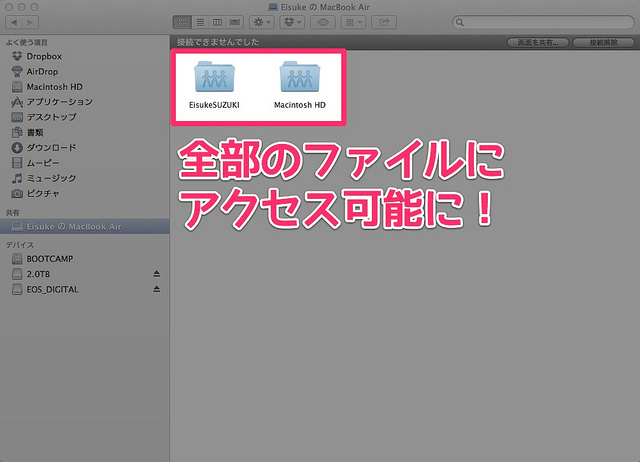Image resolution: width=640 pixels, height=462 pixels.
Task: Select the Macintosh HD shared folder icon
Action: pos(300,76)
